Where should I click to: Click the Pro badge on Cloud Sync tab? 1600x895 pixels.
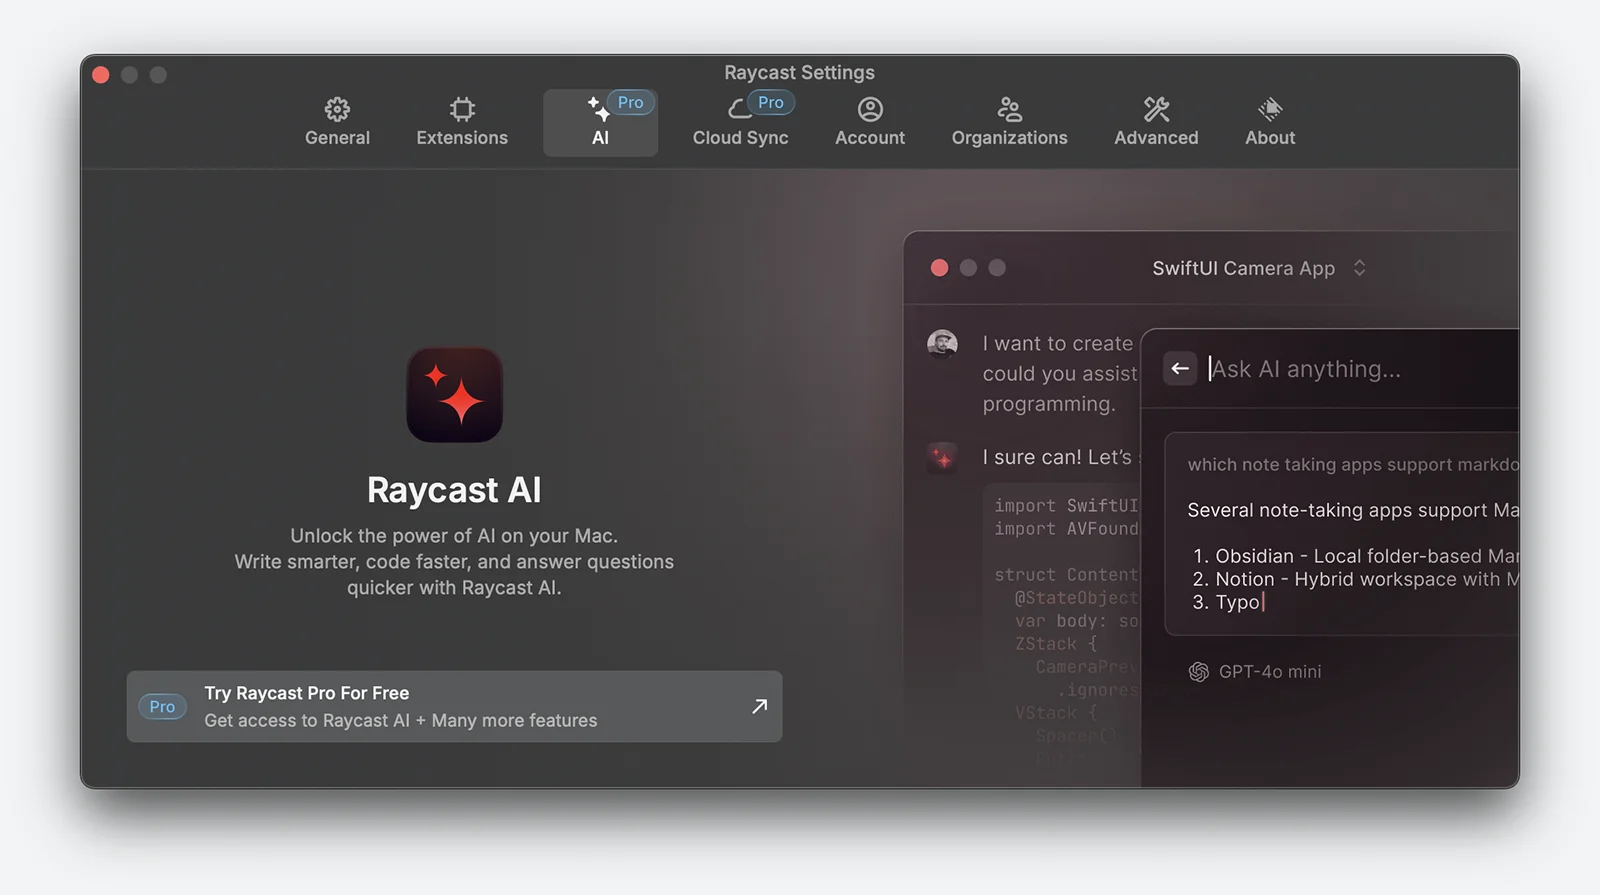770,103
